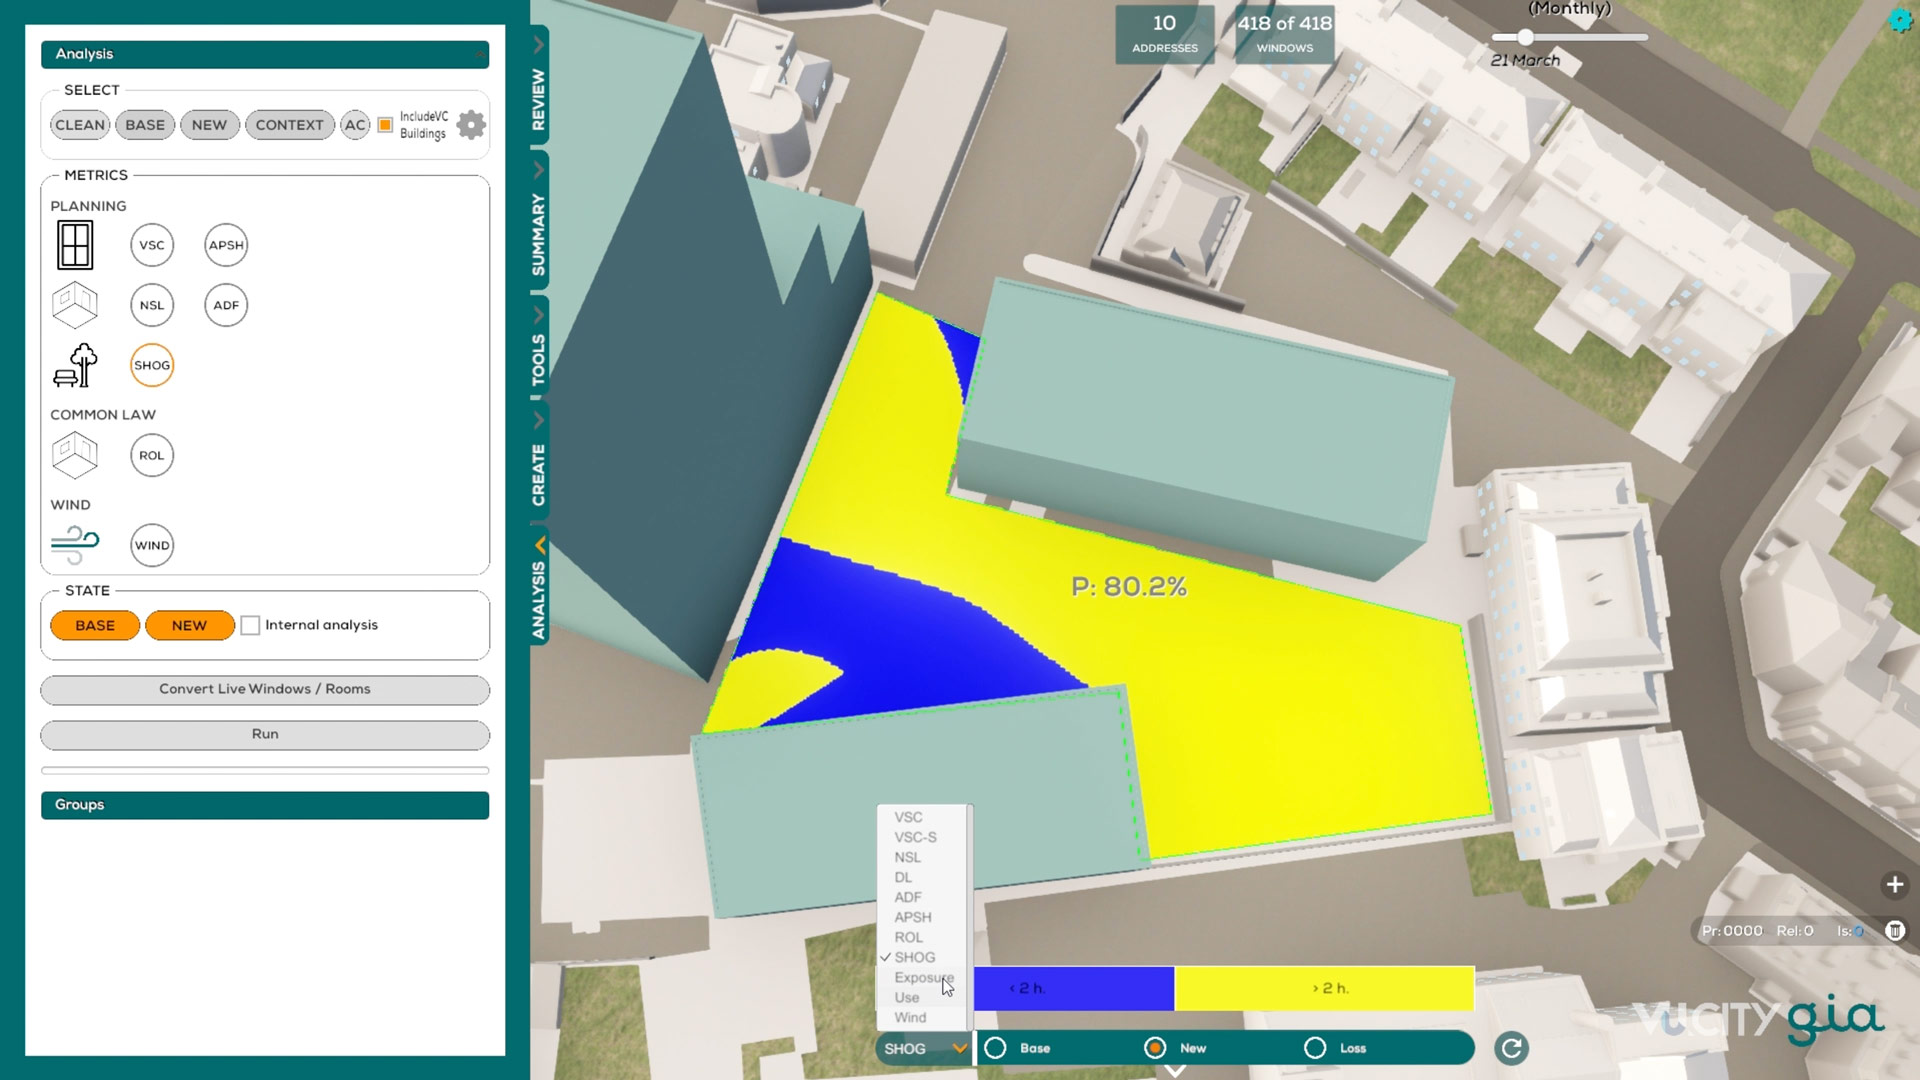
Task: Click the plus icon at right edge
Action: (1894, 884)
